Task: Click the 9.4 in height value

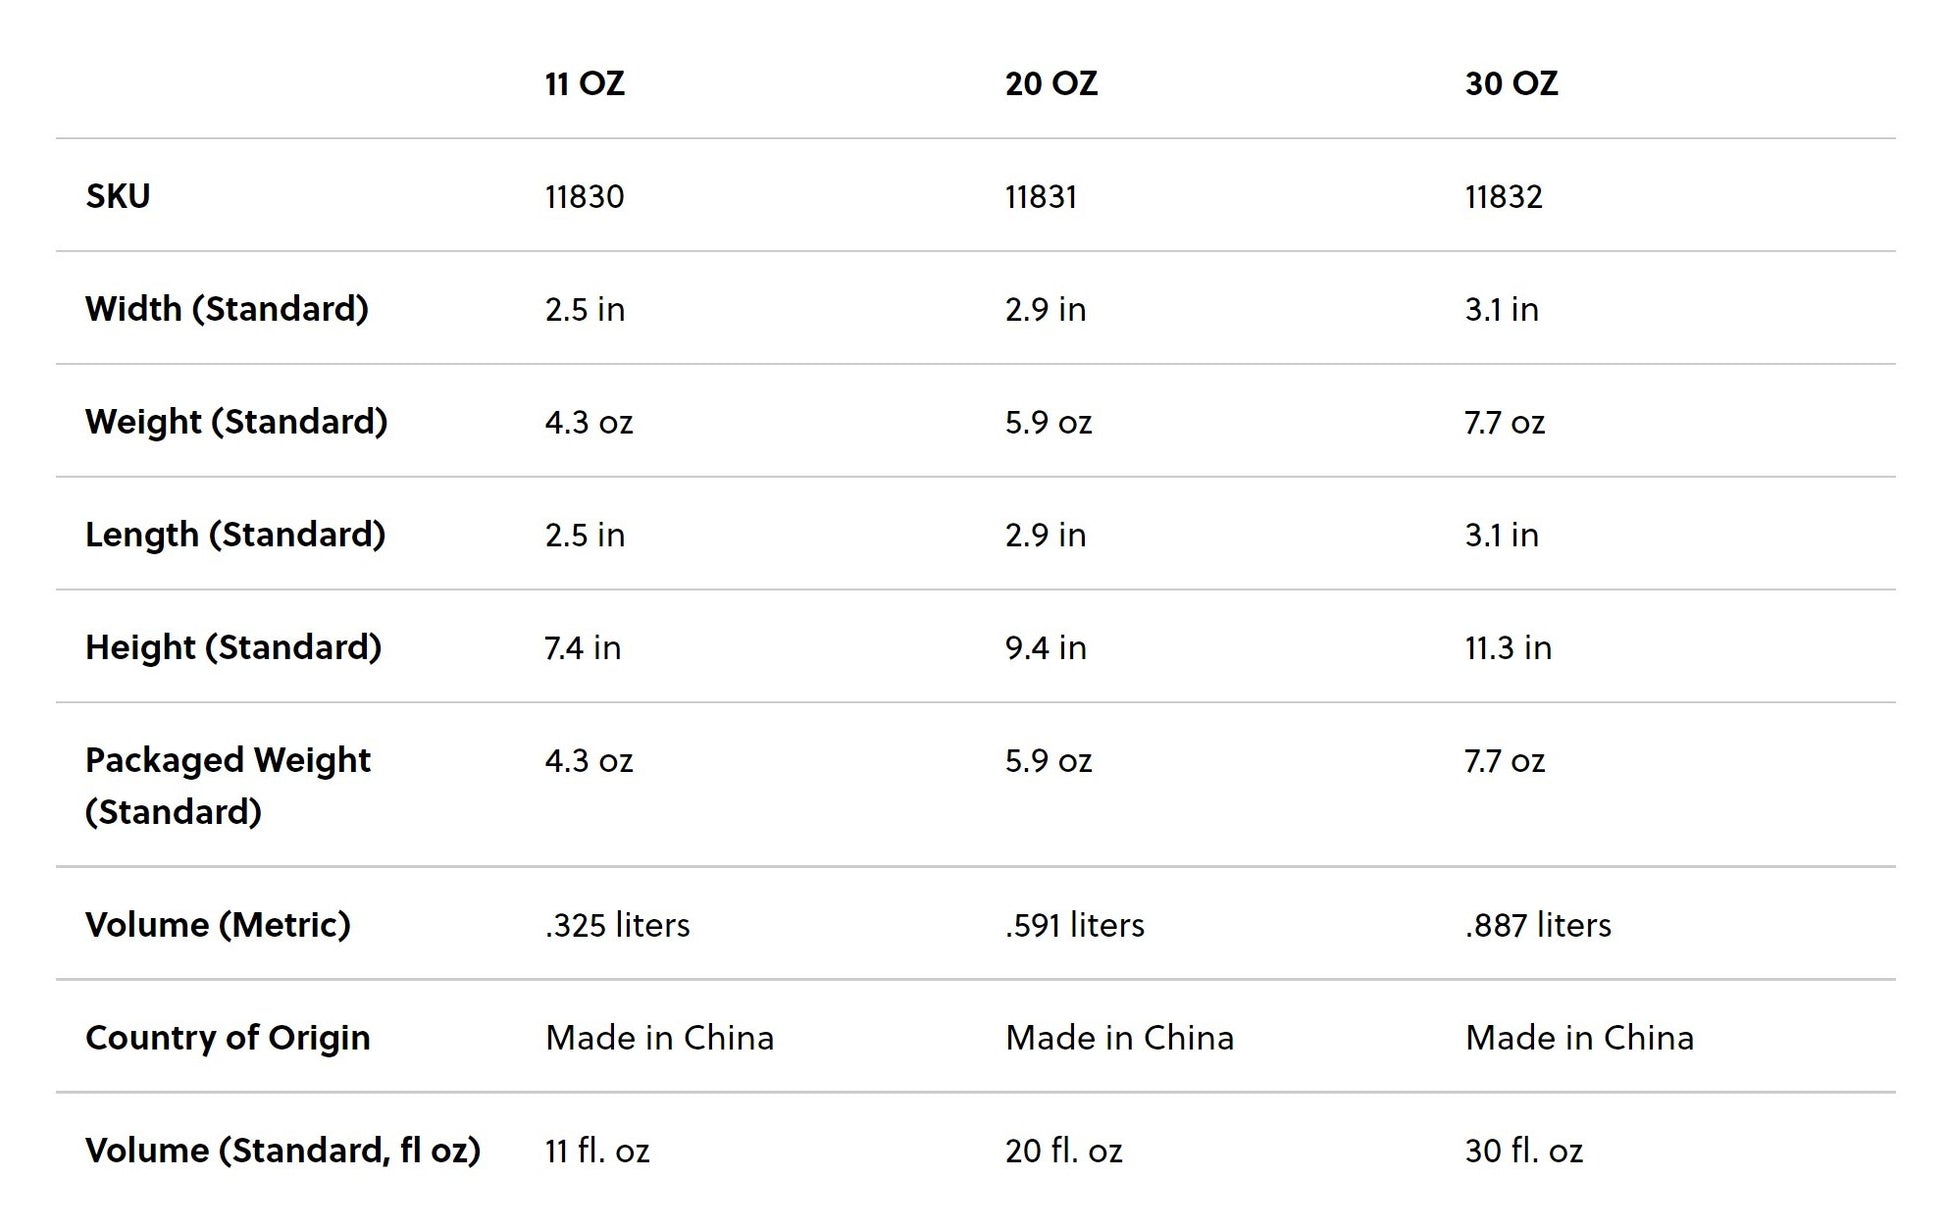Action: [x=1045, y=648]
